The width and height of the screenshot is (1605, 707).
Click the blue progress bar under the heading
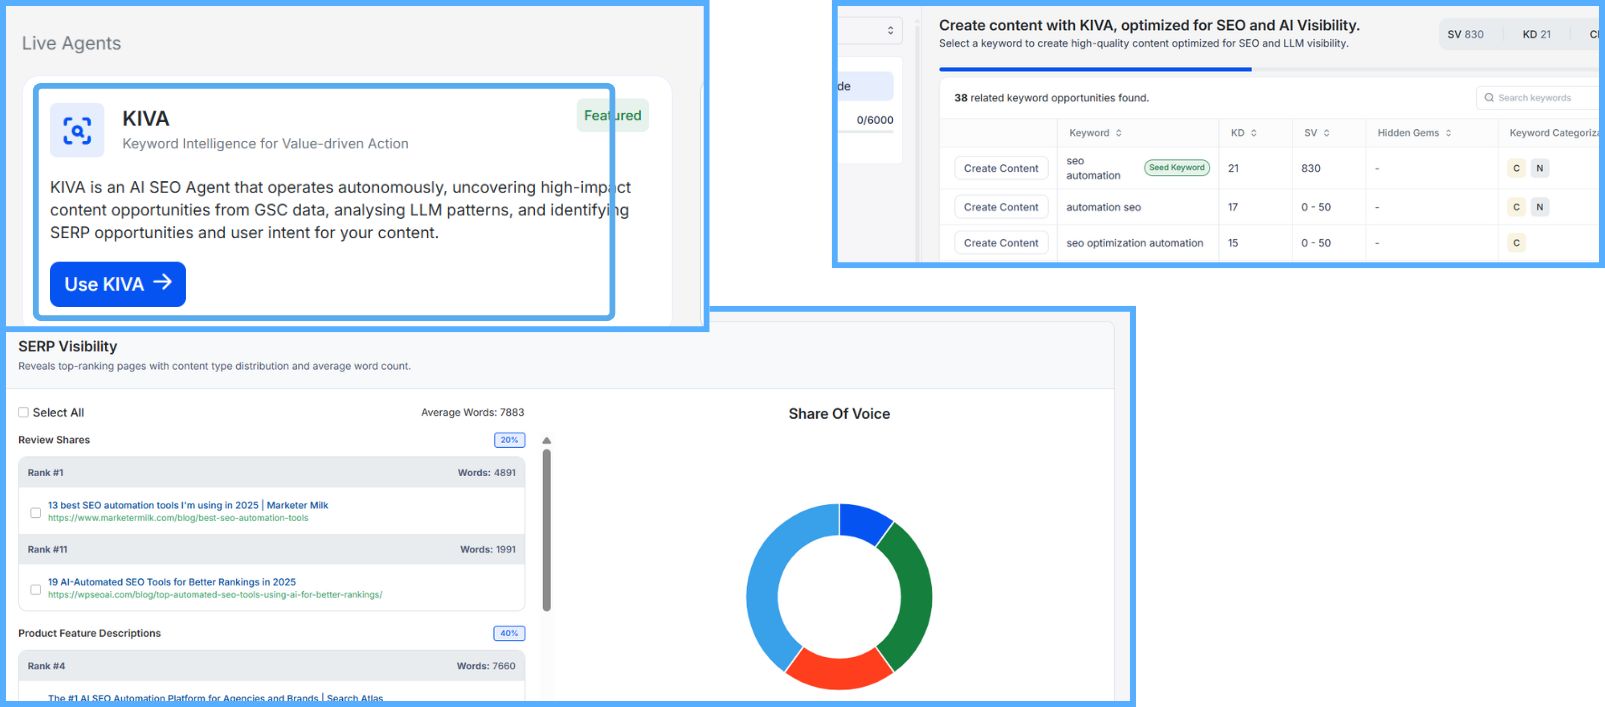pyautogui.click(x=1095, y=69)
